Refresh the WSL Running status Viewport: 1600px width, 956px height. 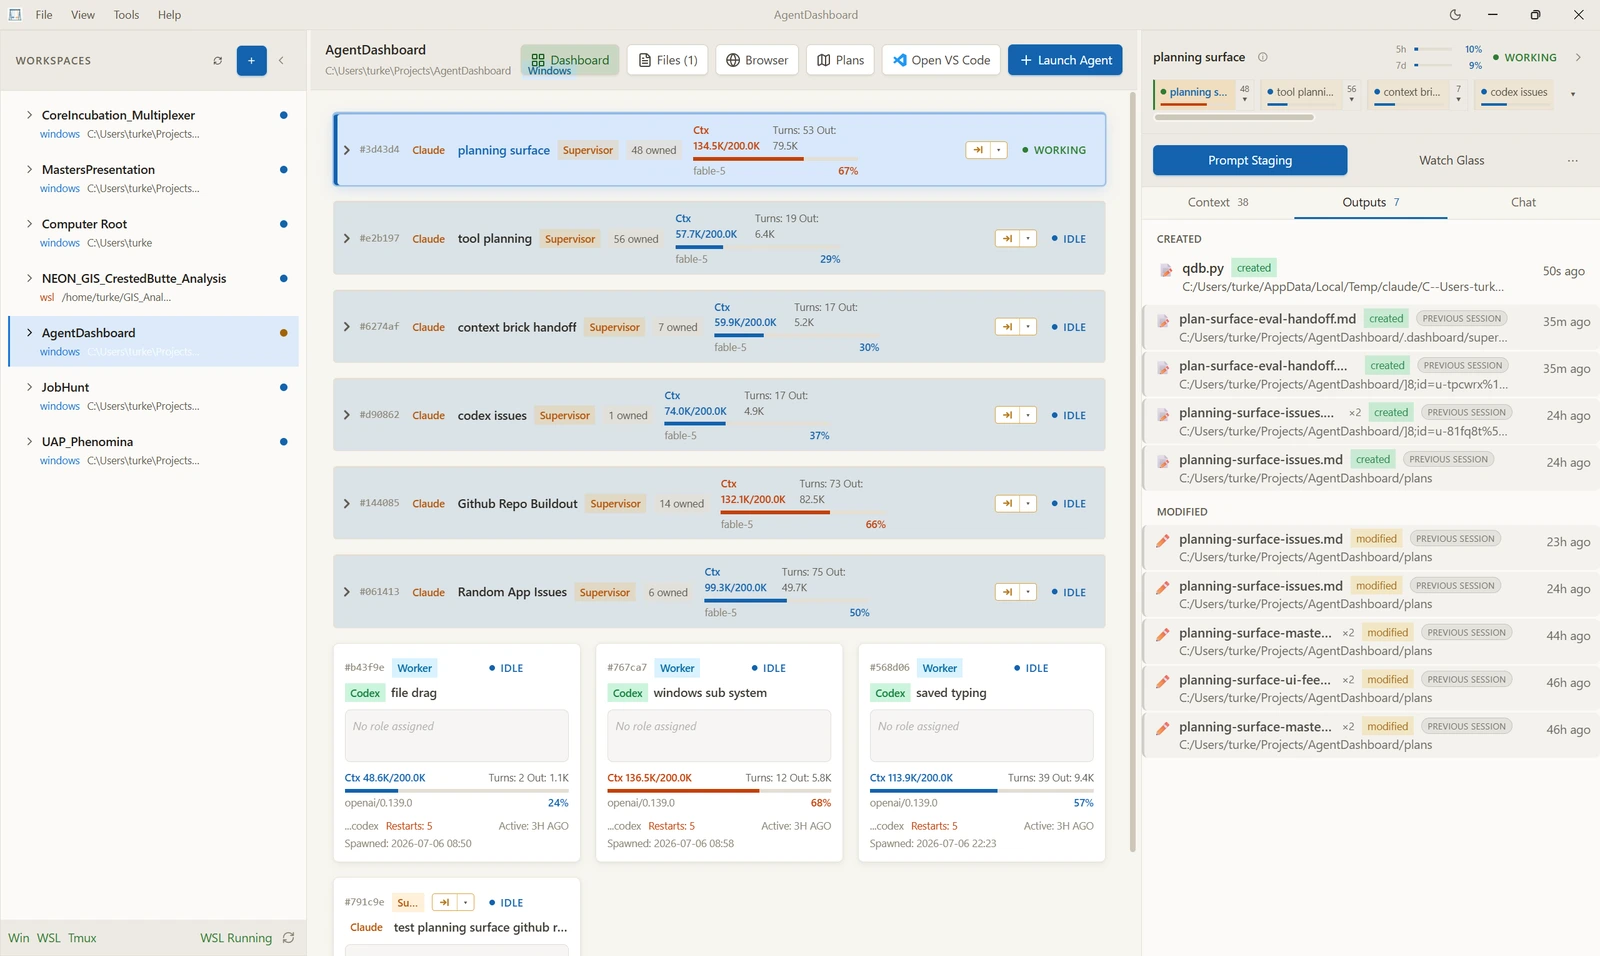288,938
